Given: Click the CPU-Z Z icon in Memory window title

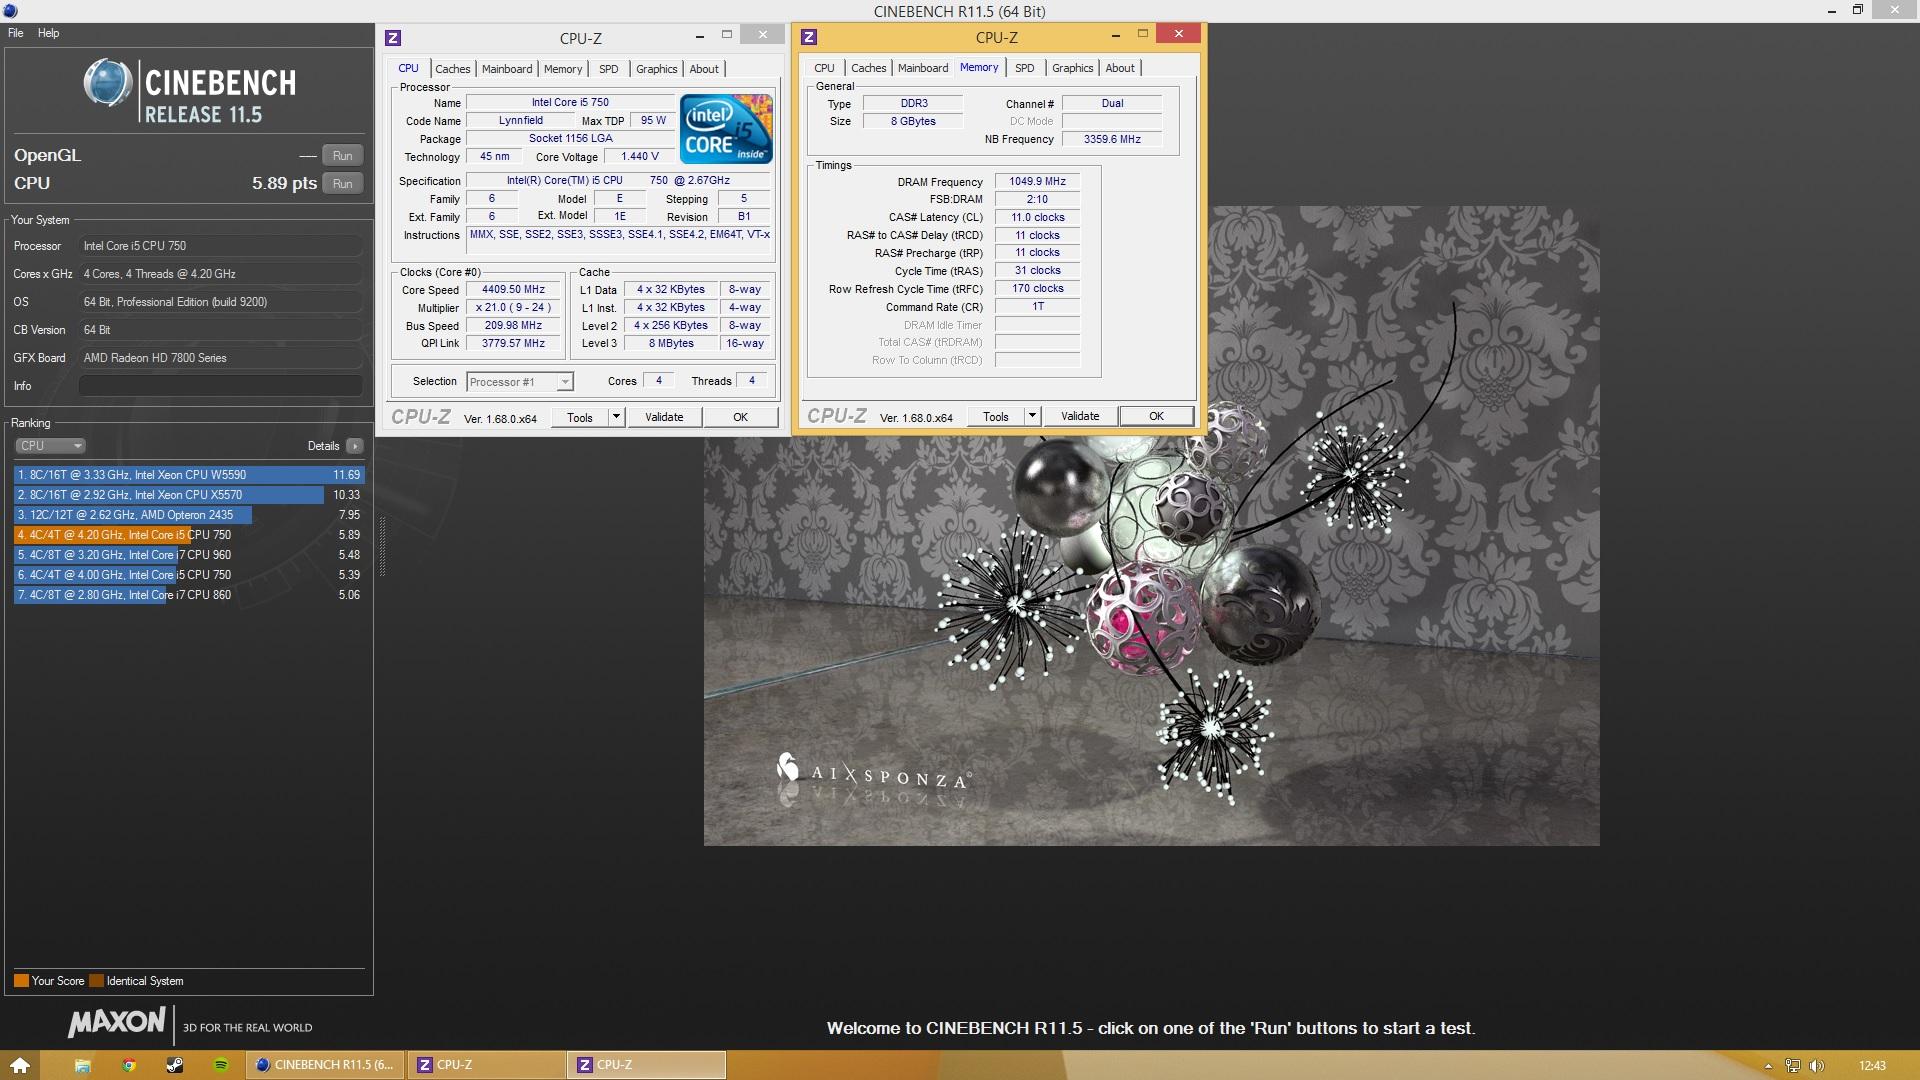Looking at the screenshot, I should pos(809,37).
